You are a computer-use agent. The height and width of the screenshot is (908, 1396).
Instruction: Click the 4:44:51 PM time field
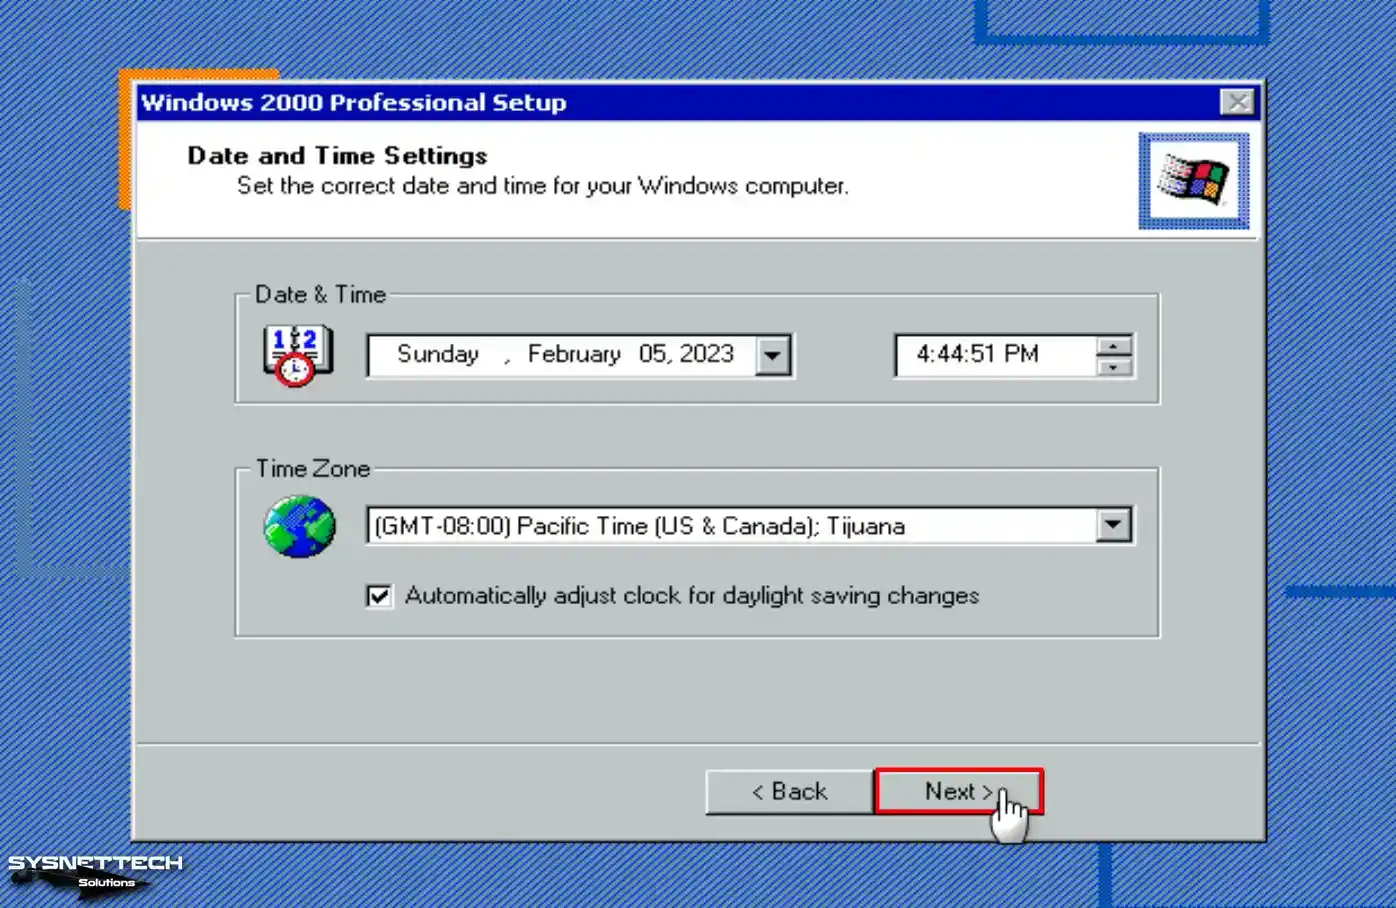click(x=995, y=355)
